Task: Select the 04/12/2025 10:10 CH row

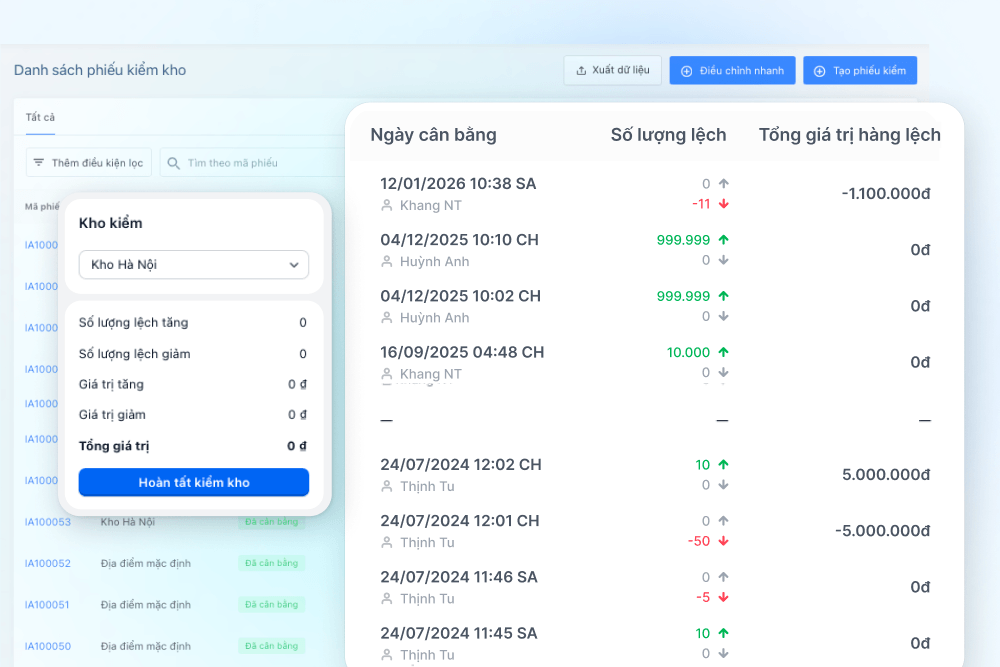Action: (x=656, y=250)
